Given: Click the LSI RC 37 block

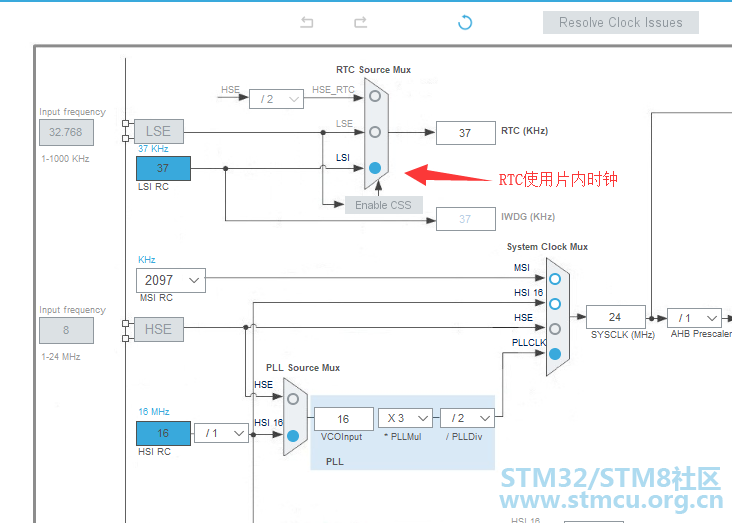Looking at the screenshot, I should pos(163,168).
